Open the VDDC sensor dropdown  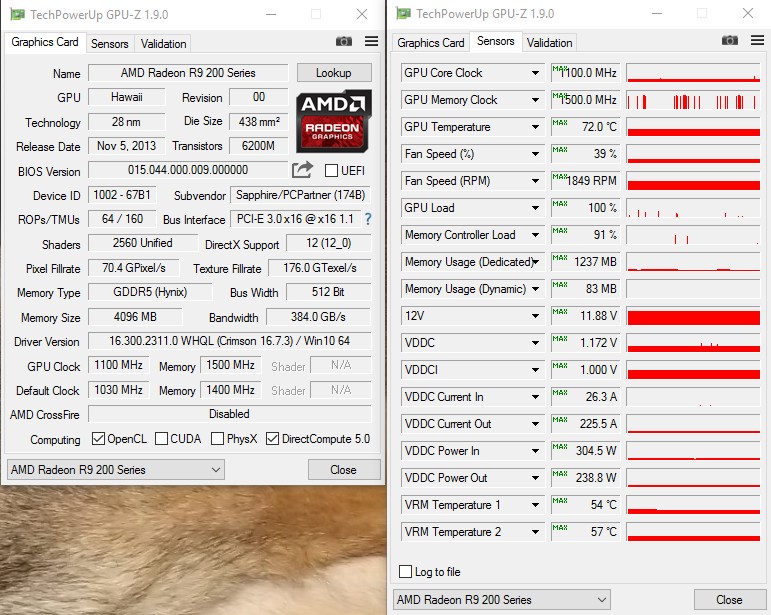click(x=535, y=343)
